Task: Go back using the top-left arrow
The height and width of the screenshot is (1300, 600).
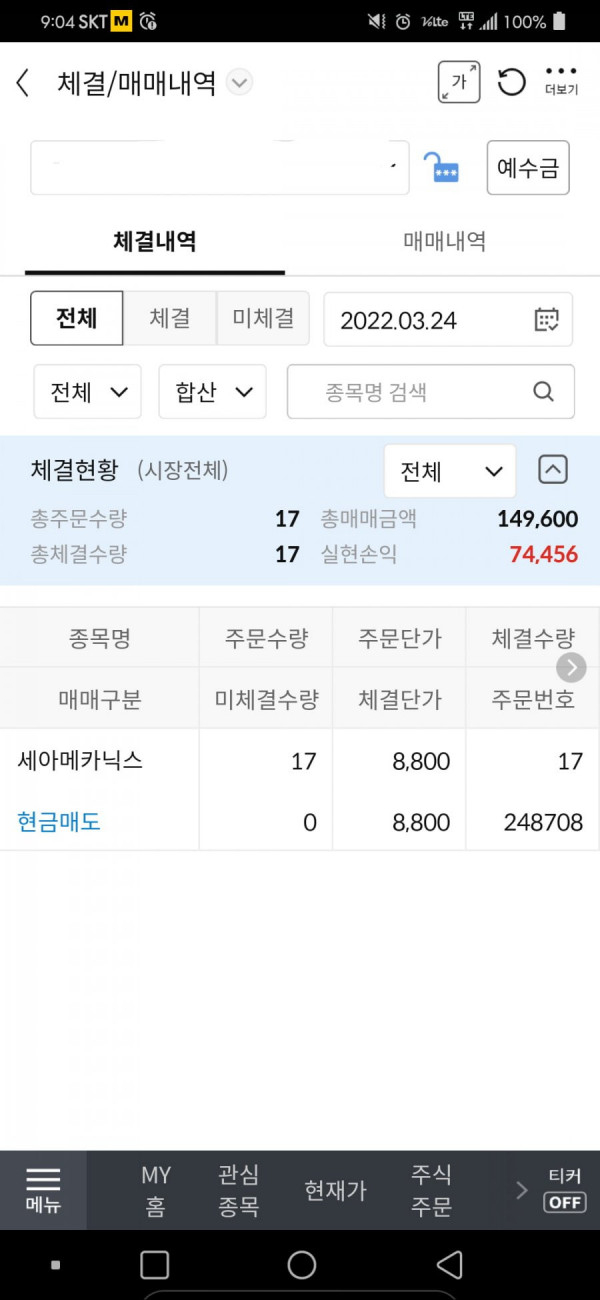Action: click(23, 83)
